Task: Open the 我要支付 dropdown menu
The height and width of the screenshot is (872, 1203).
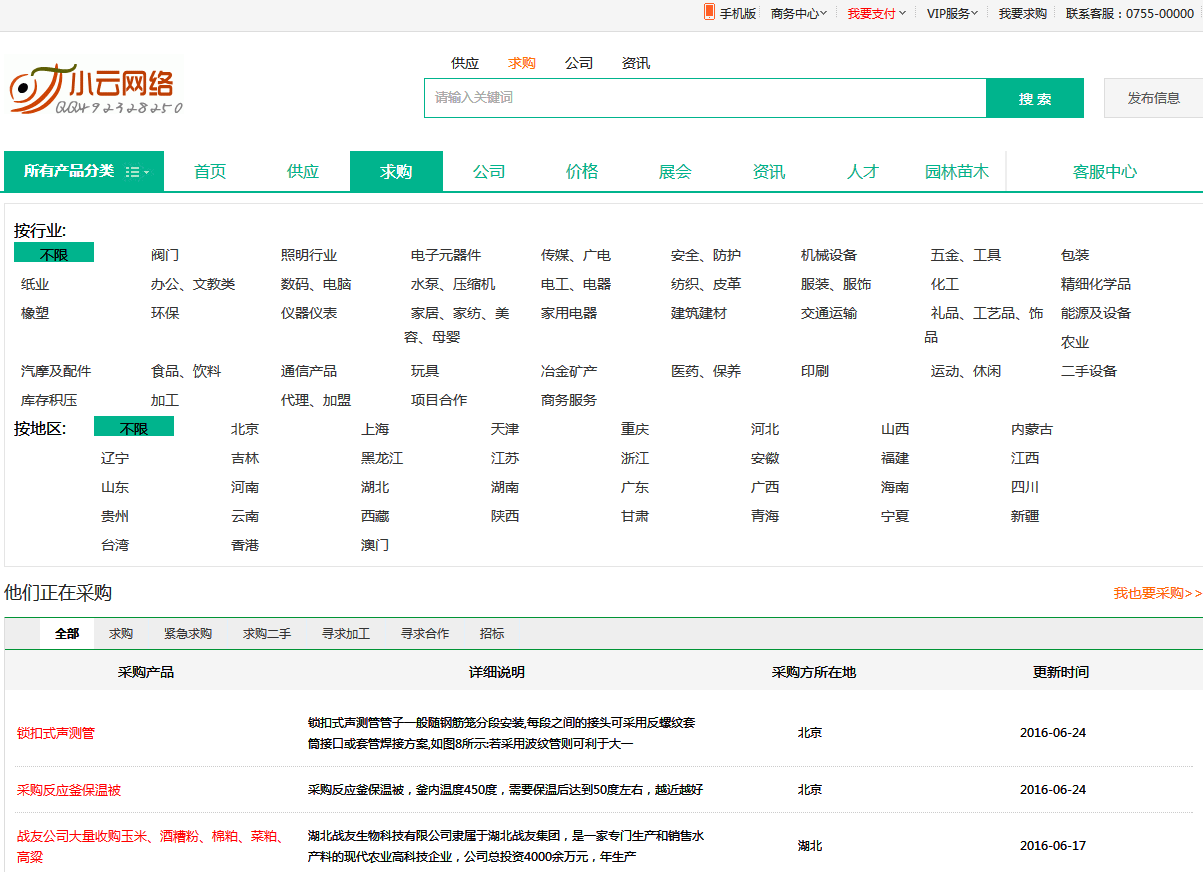Action: tap(876, 14)
